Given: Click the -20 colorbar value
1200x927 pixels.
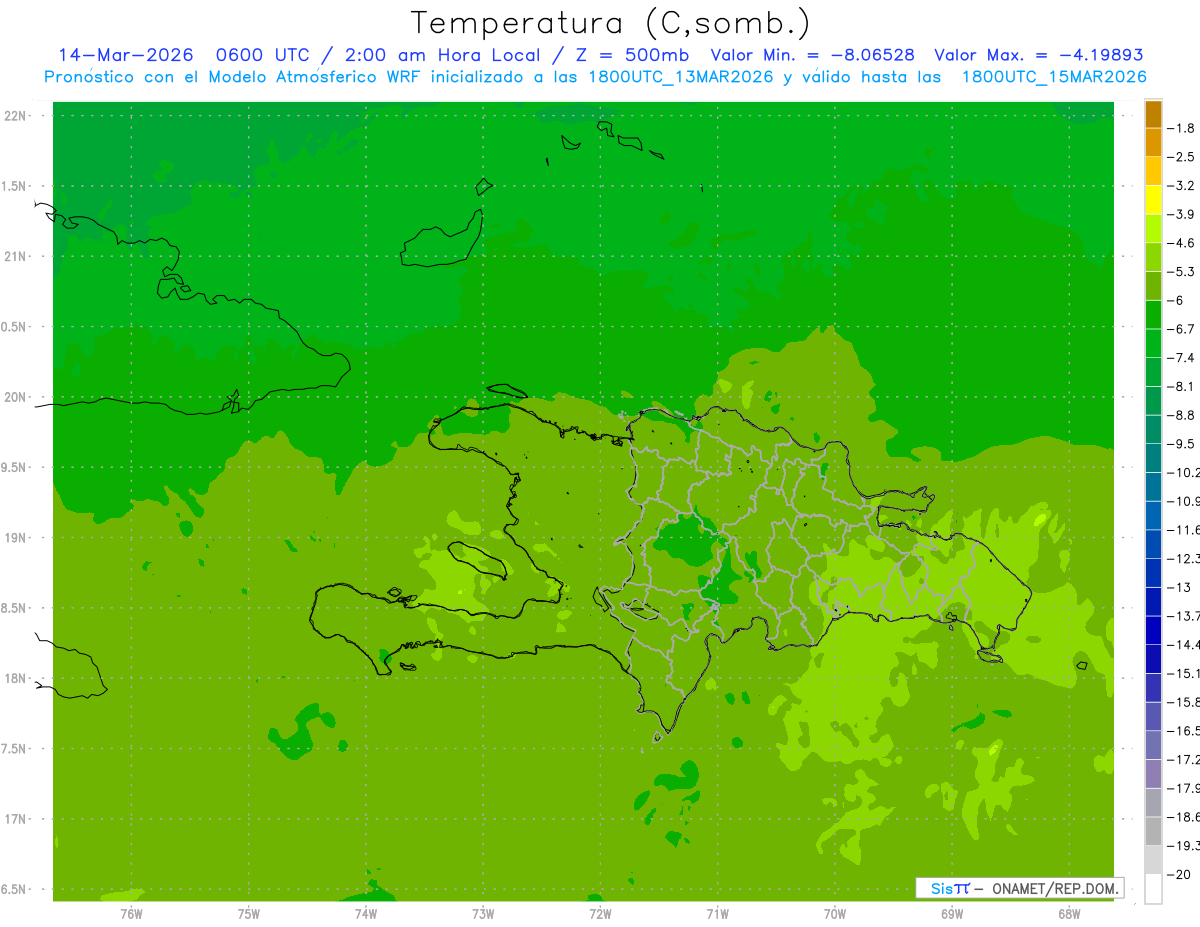Looking at the screenshot, I should point(1179,874).
